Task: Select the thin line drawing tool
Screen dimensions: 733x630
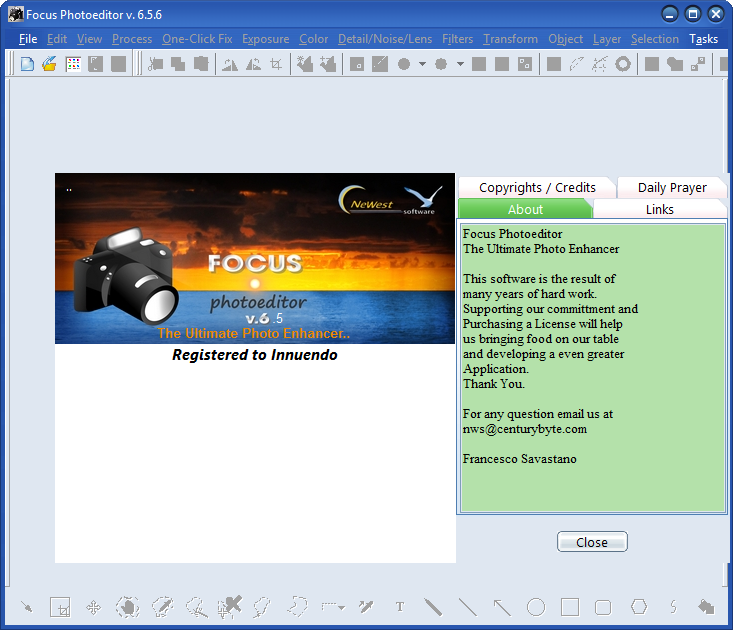Action: point(467,607)
